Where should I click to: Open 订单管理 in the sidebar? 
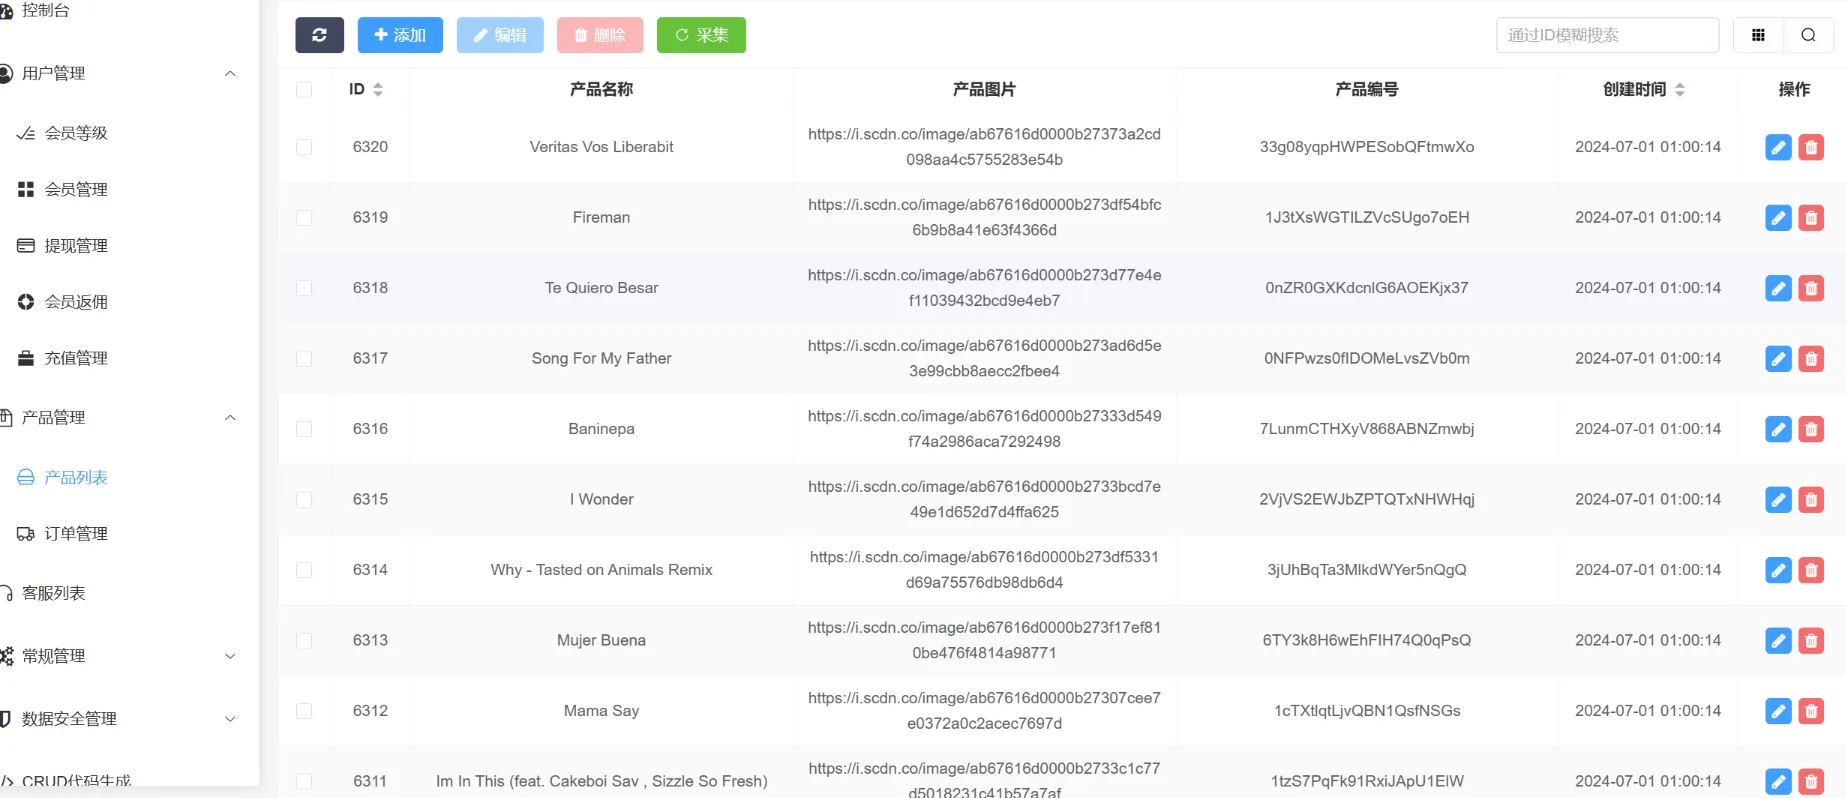(x=76, y=534)
